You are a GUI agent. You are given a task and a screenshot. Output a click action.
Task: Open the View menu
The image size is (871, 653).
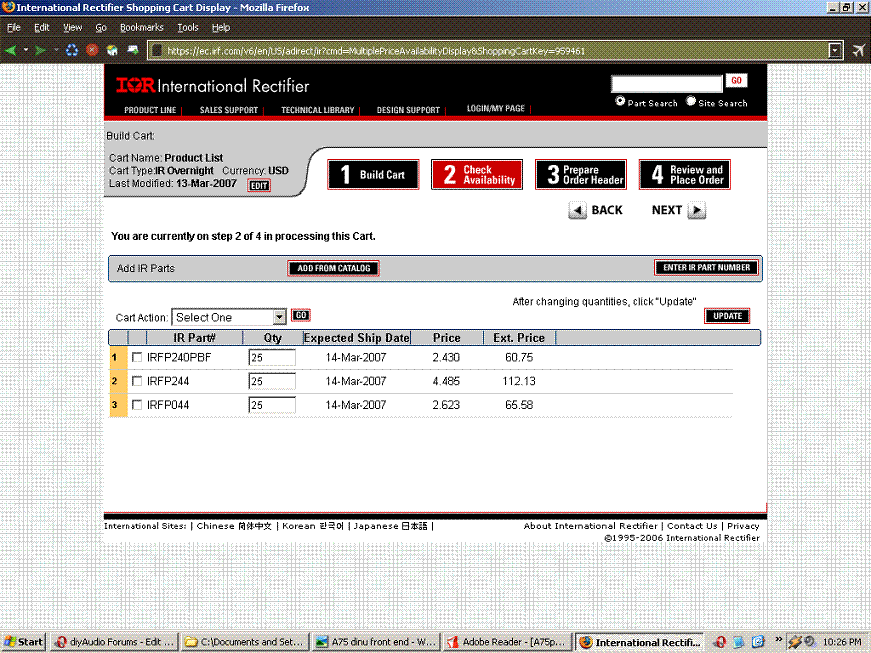coord(72,27)
